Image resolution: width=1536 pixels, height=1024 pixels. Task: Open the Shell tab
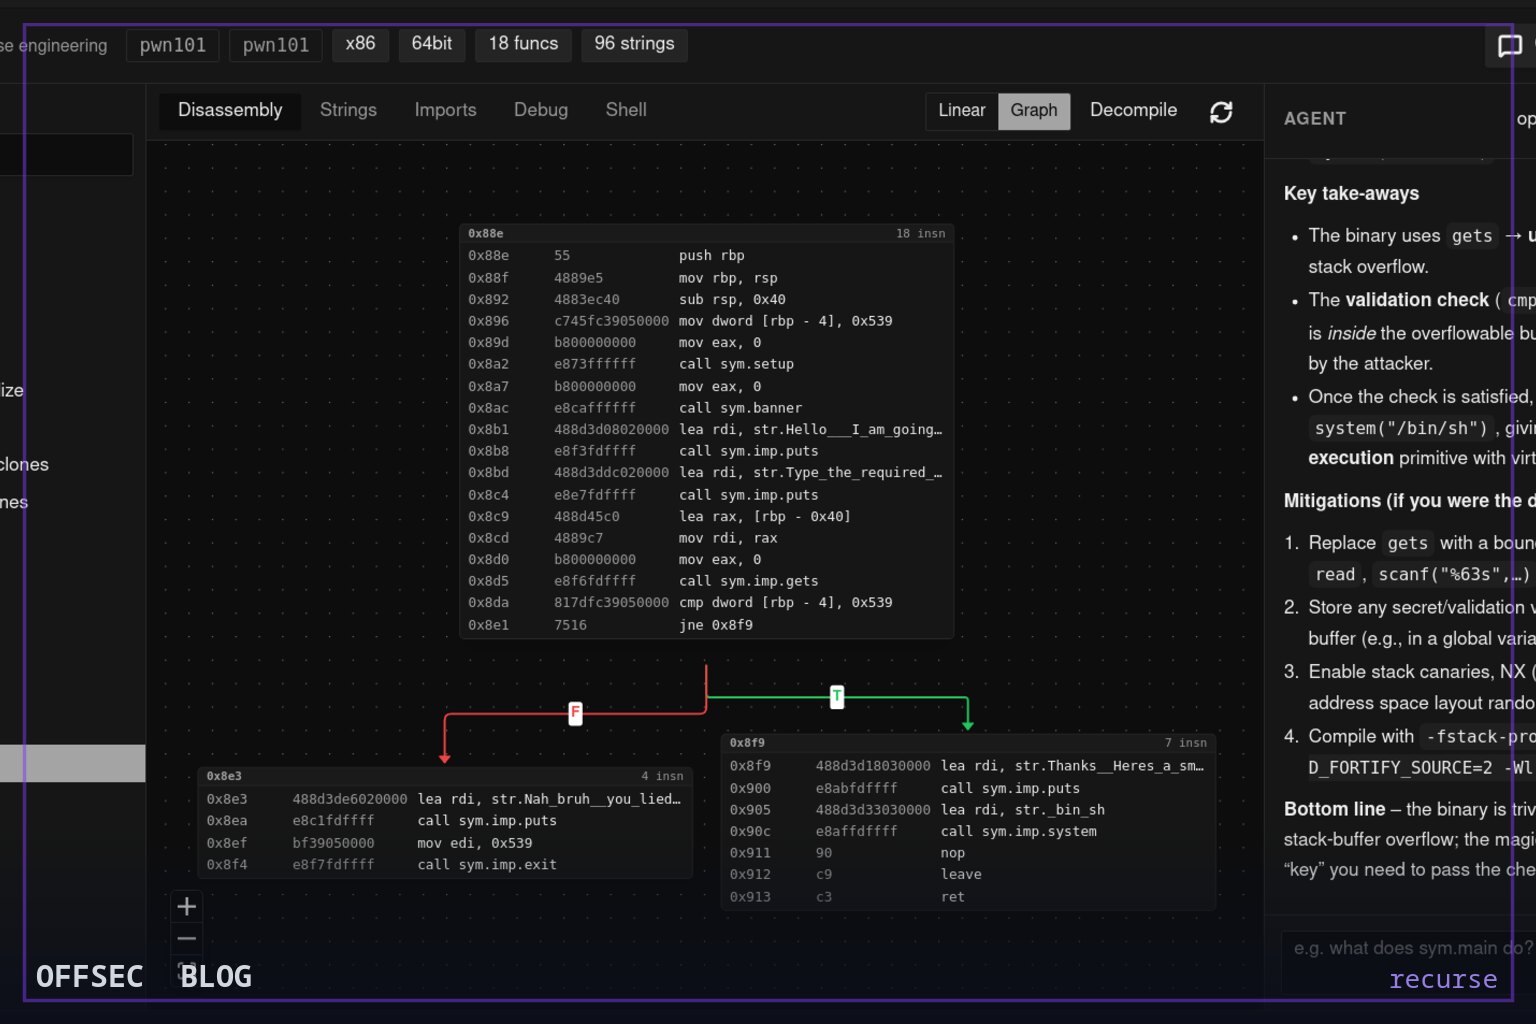[626, 110]
